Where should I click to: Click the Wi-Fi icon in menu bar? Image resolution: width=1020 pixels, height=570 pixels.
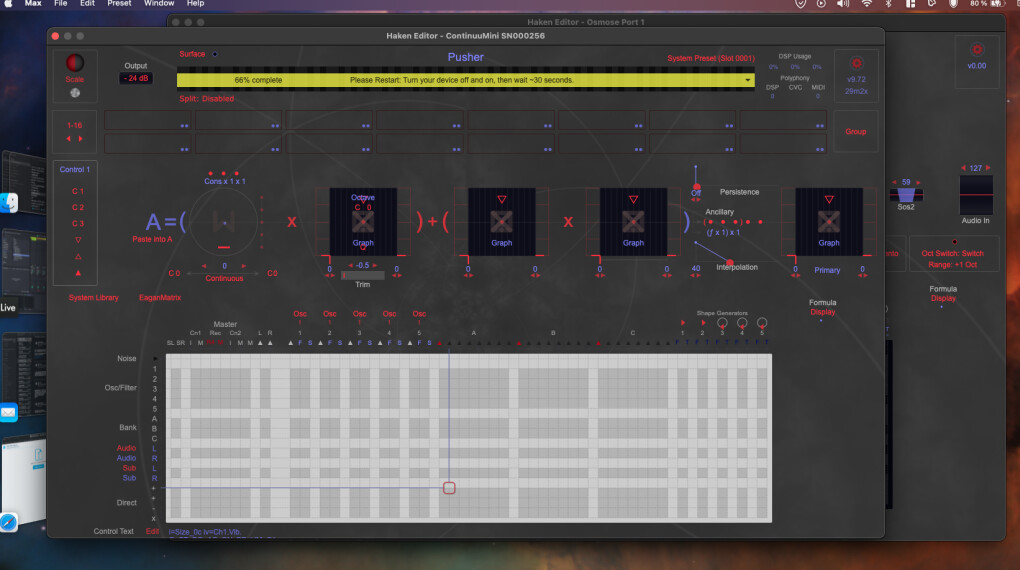pos(866,4)
